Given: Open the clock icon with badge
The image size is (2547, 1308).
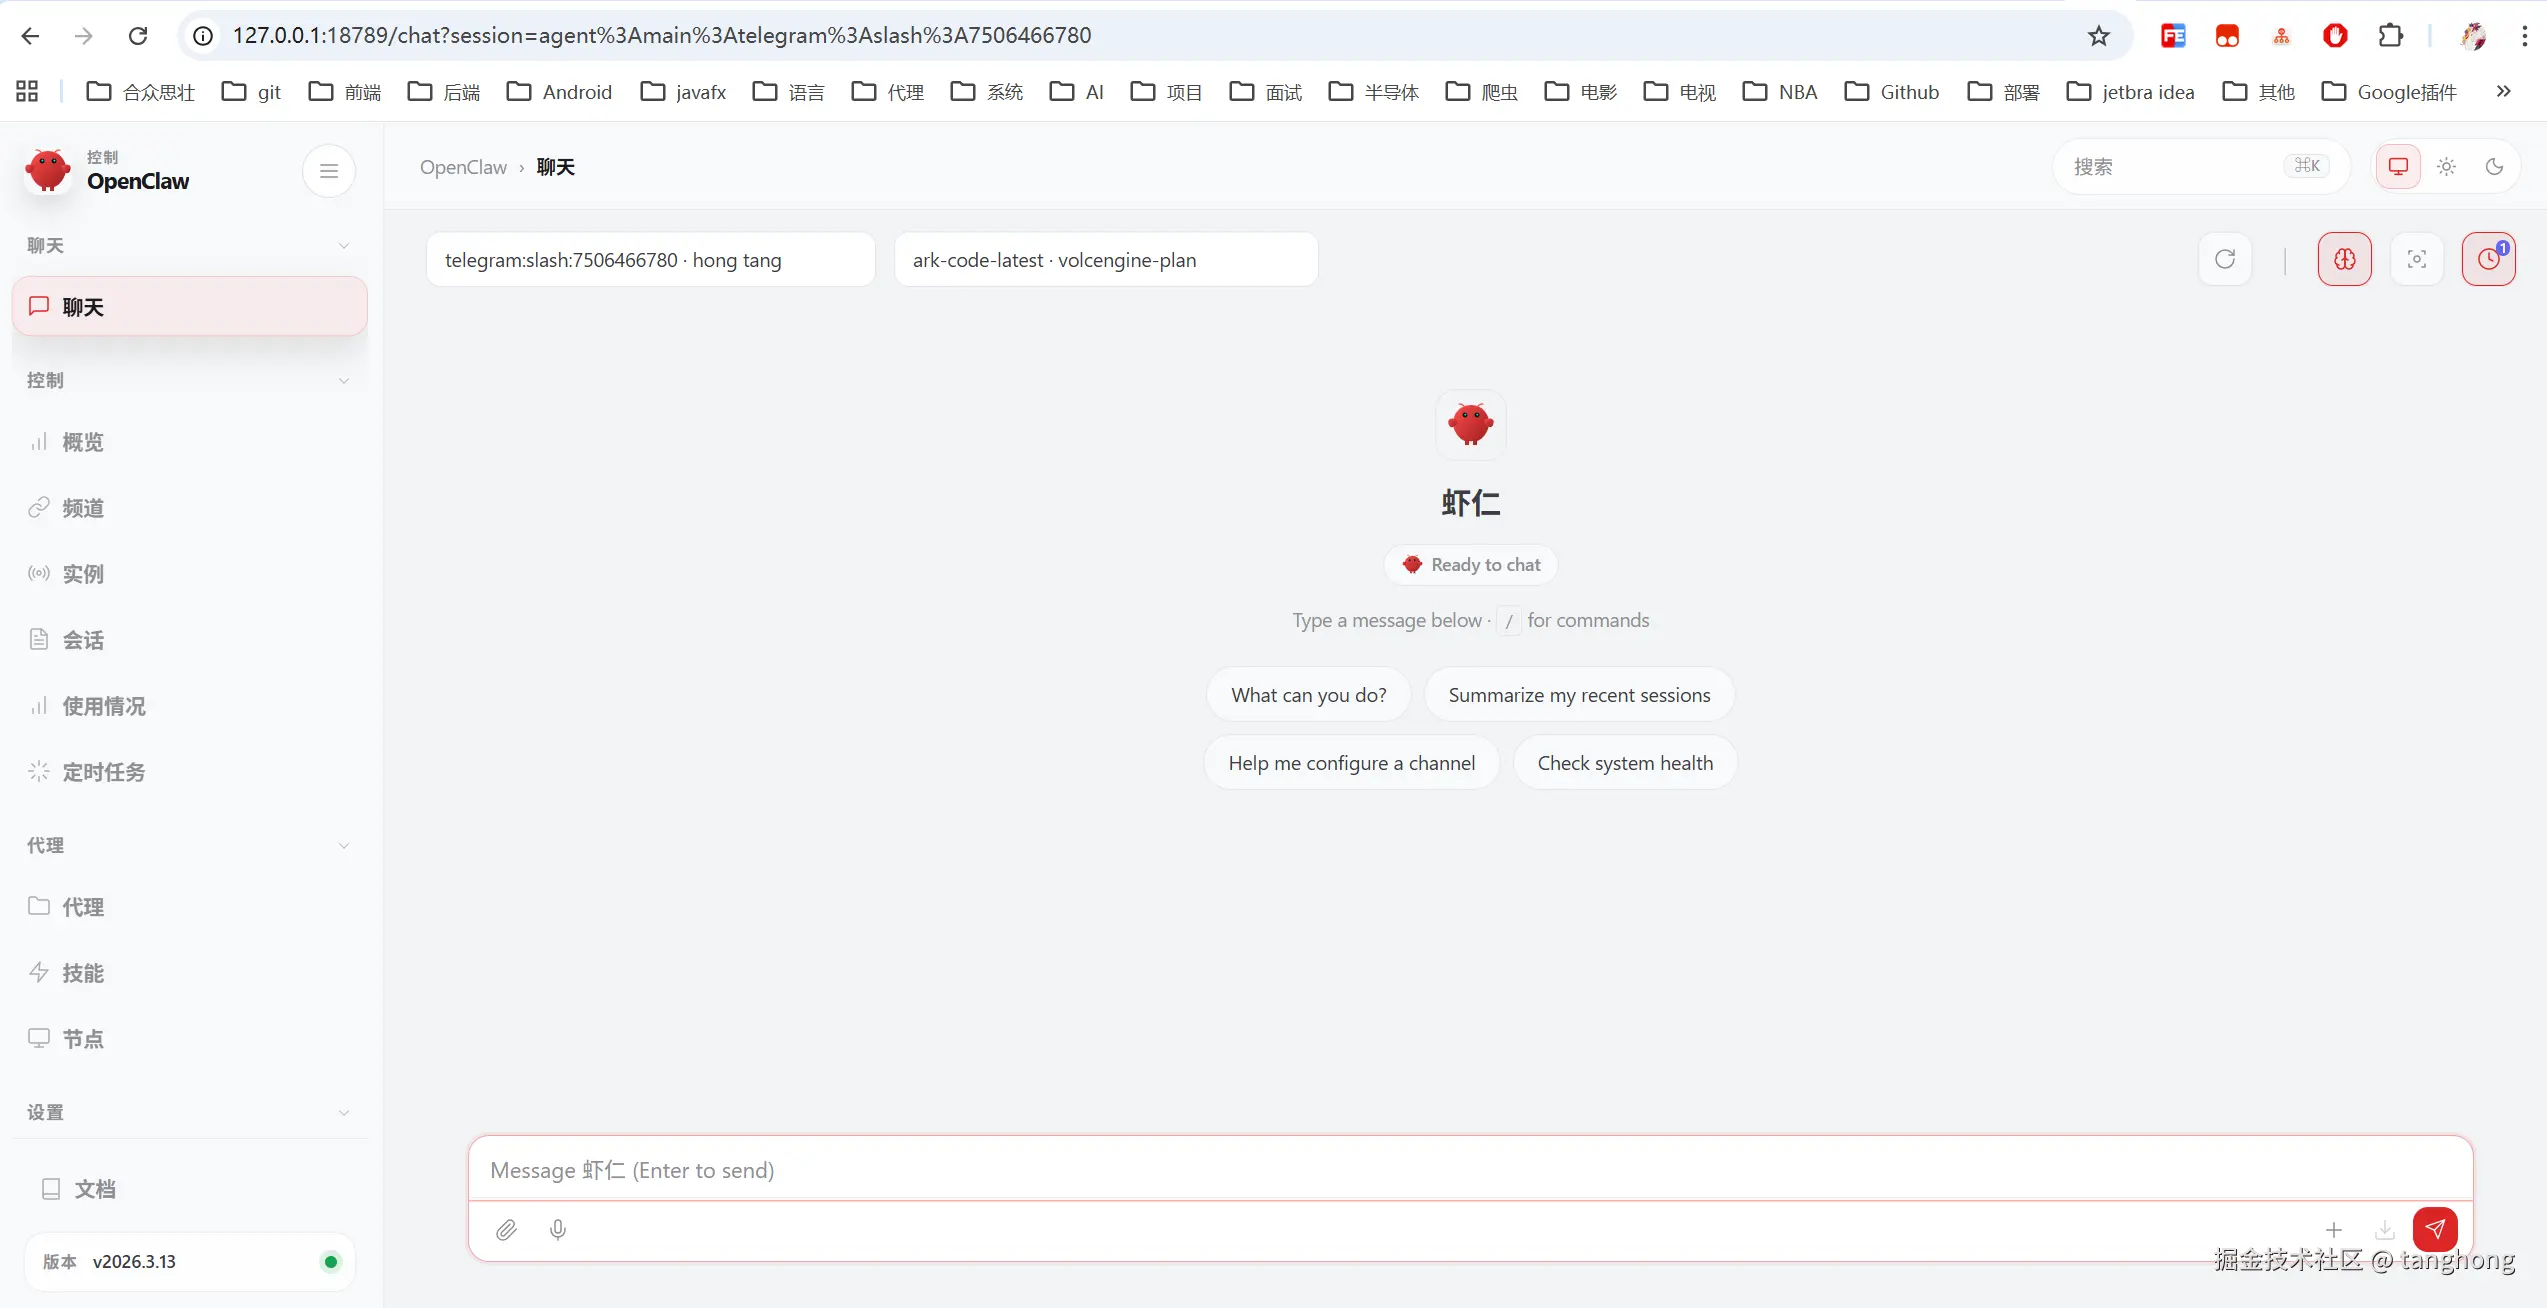Looking at the screenshot, I should click(x=2488, y=260).
